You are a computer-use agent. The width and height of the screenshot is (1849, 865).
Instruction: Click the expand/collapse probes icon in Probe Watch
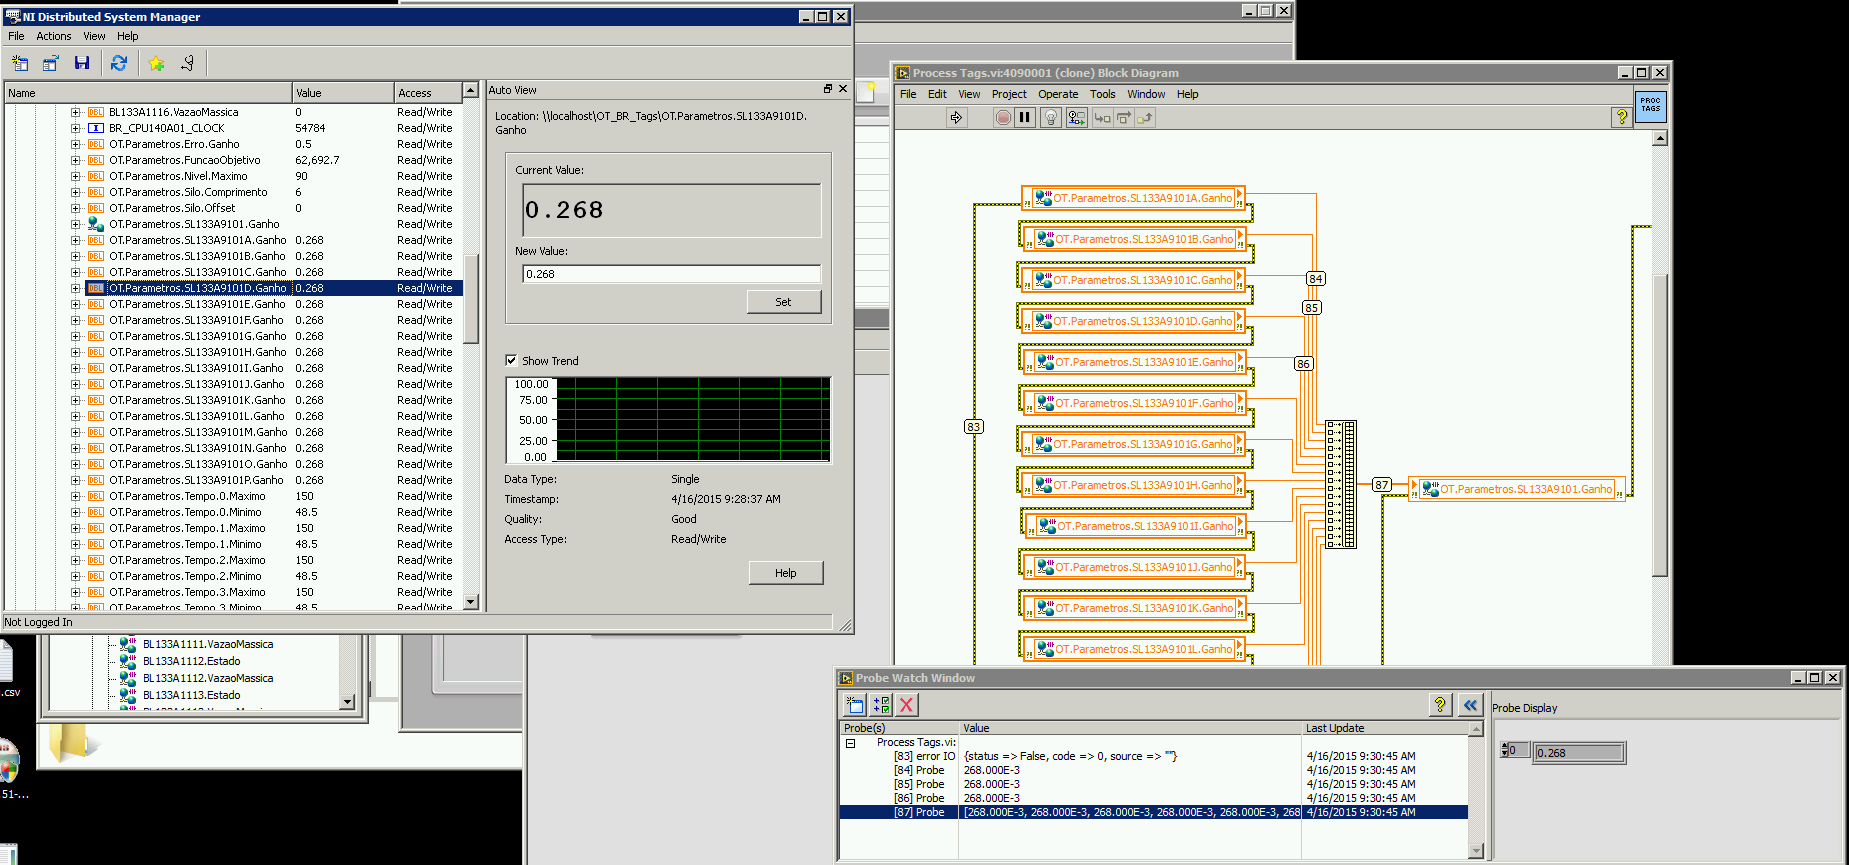tap(881, 704)
